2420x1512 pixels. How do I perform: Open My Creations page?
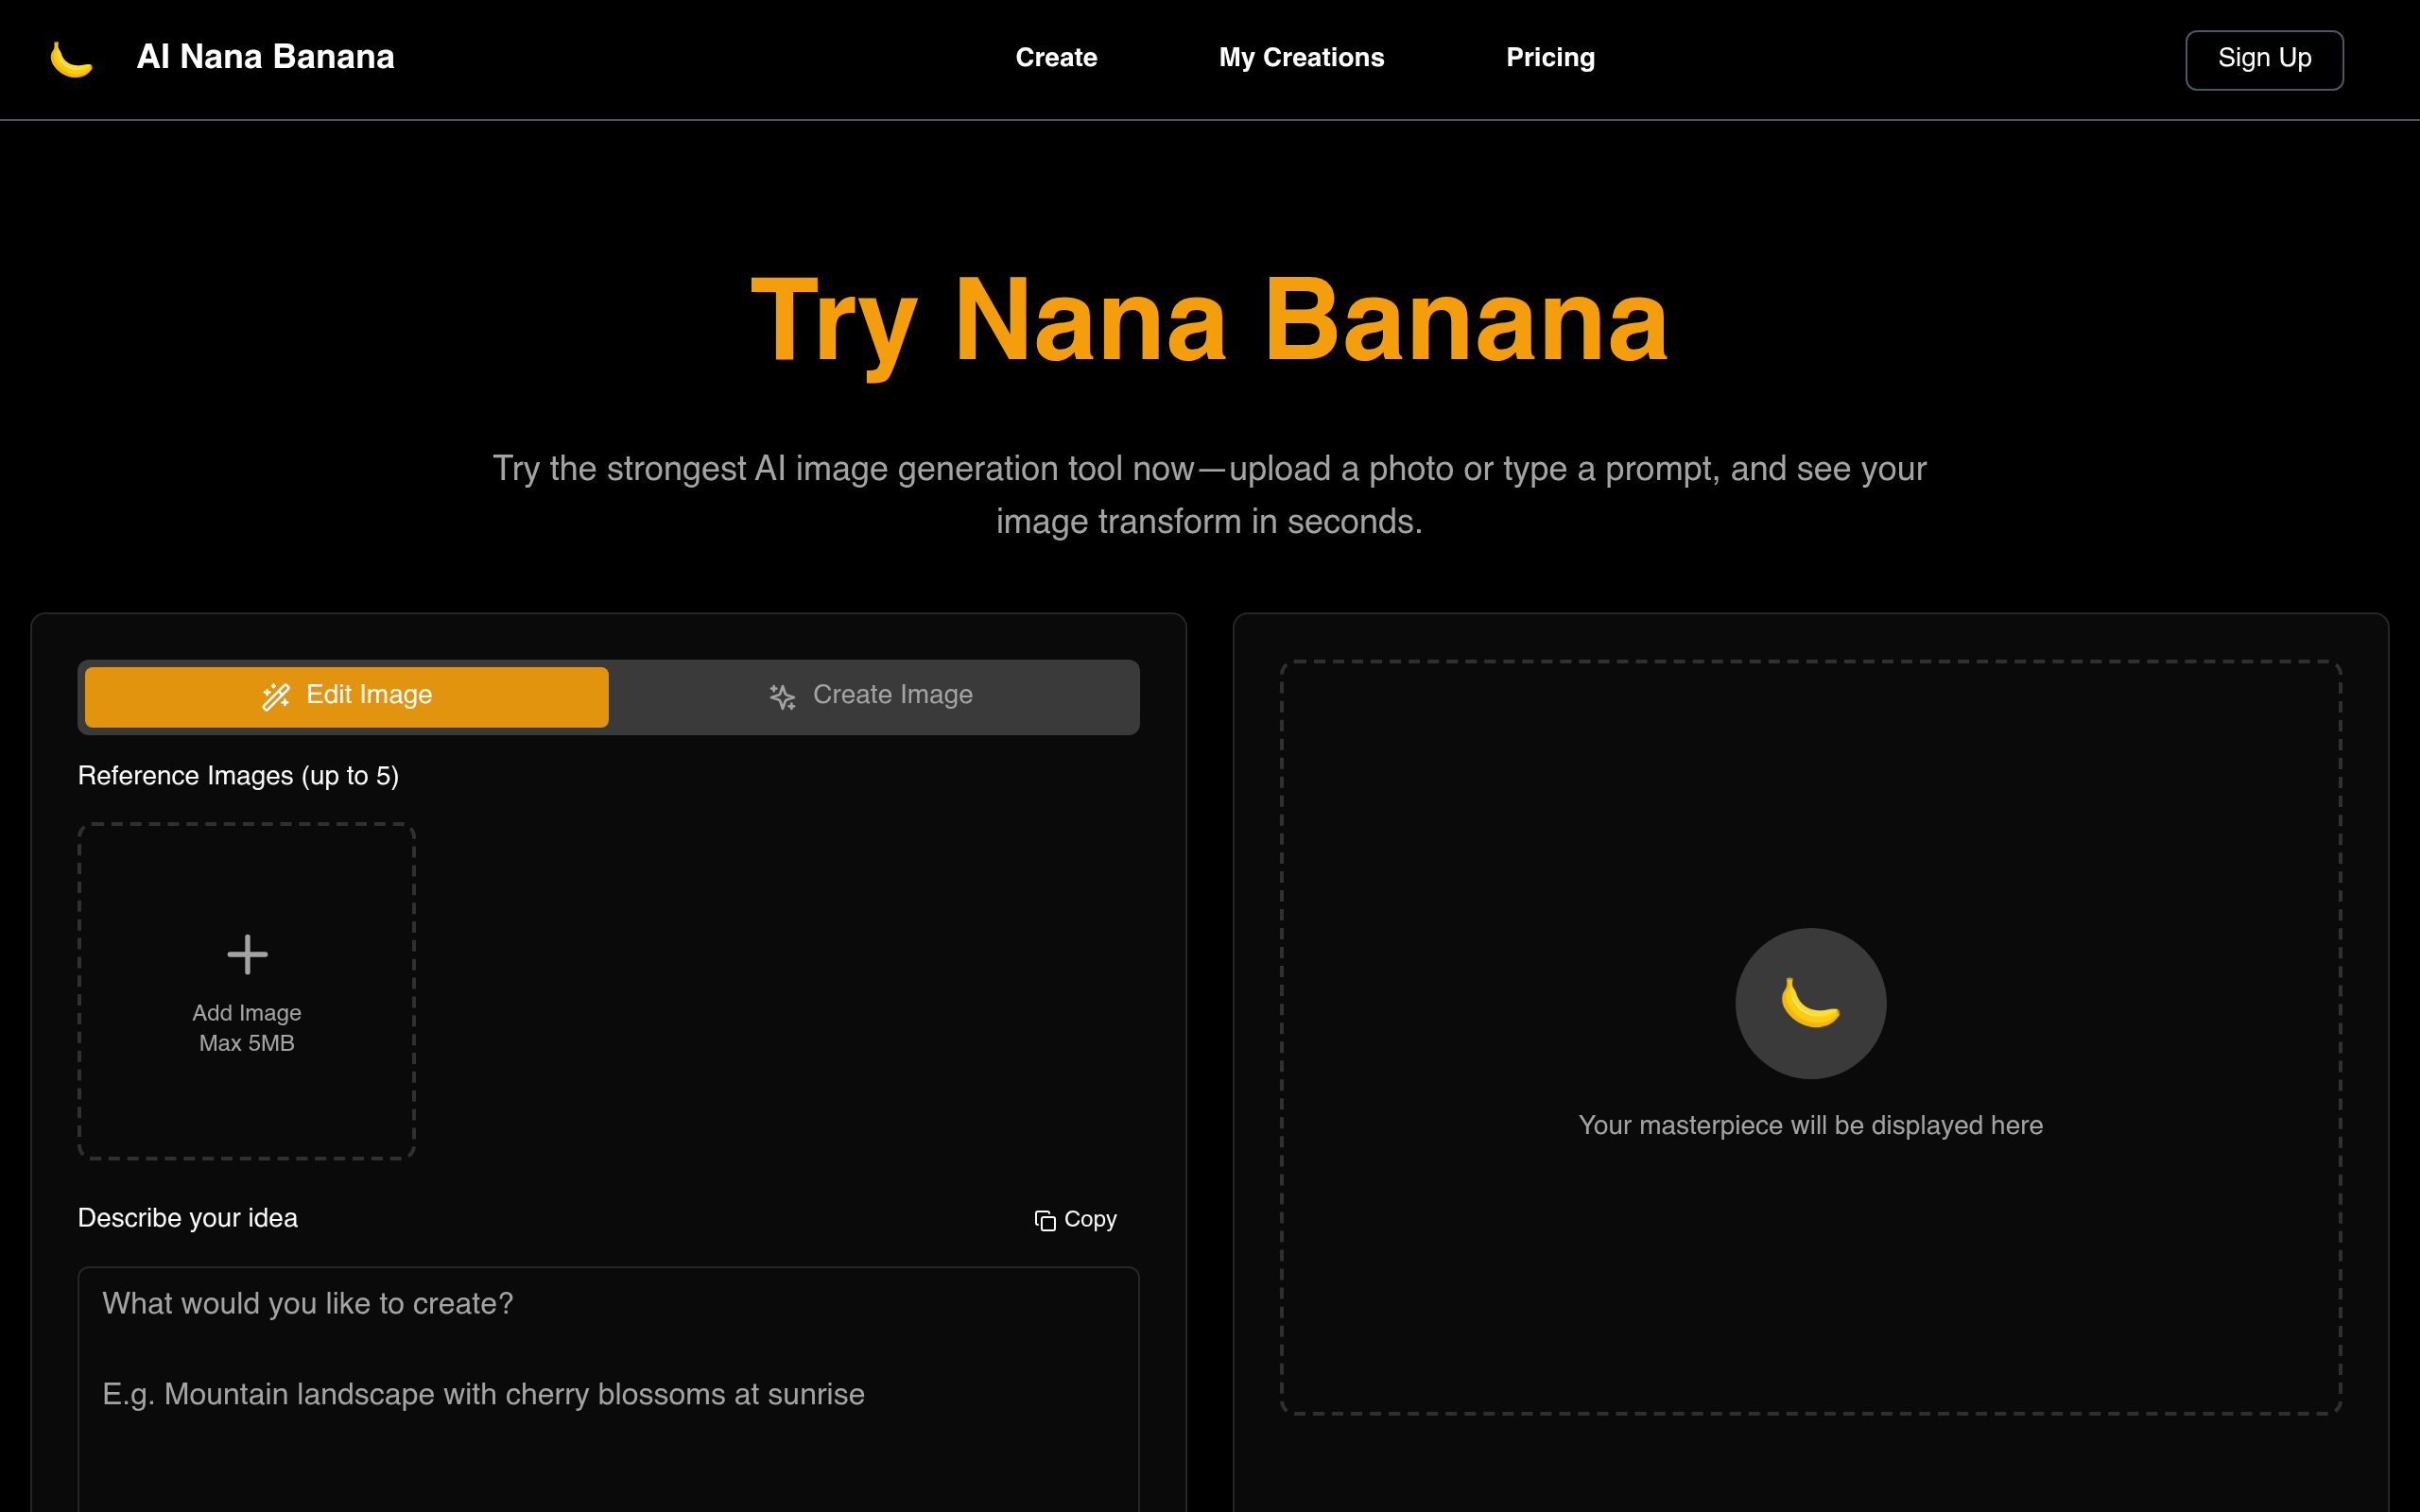pyautogui.click(x=1301, y=58)
